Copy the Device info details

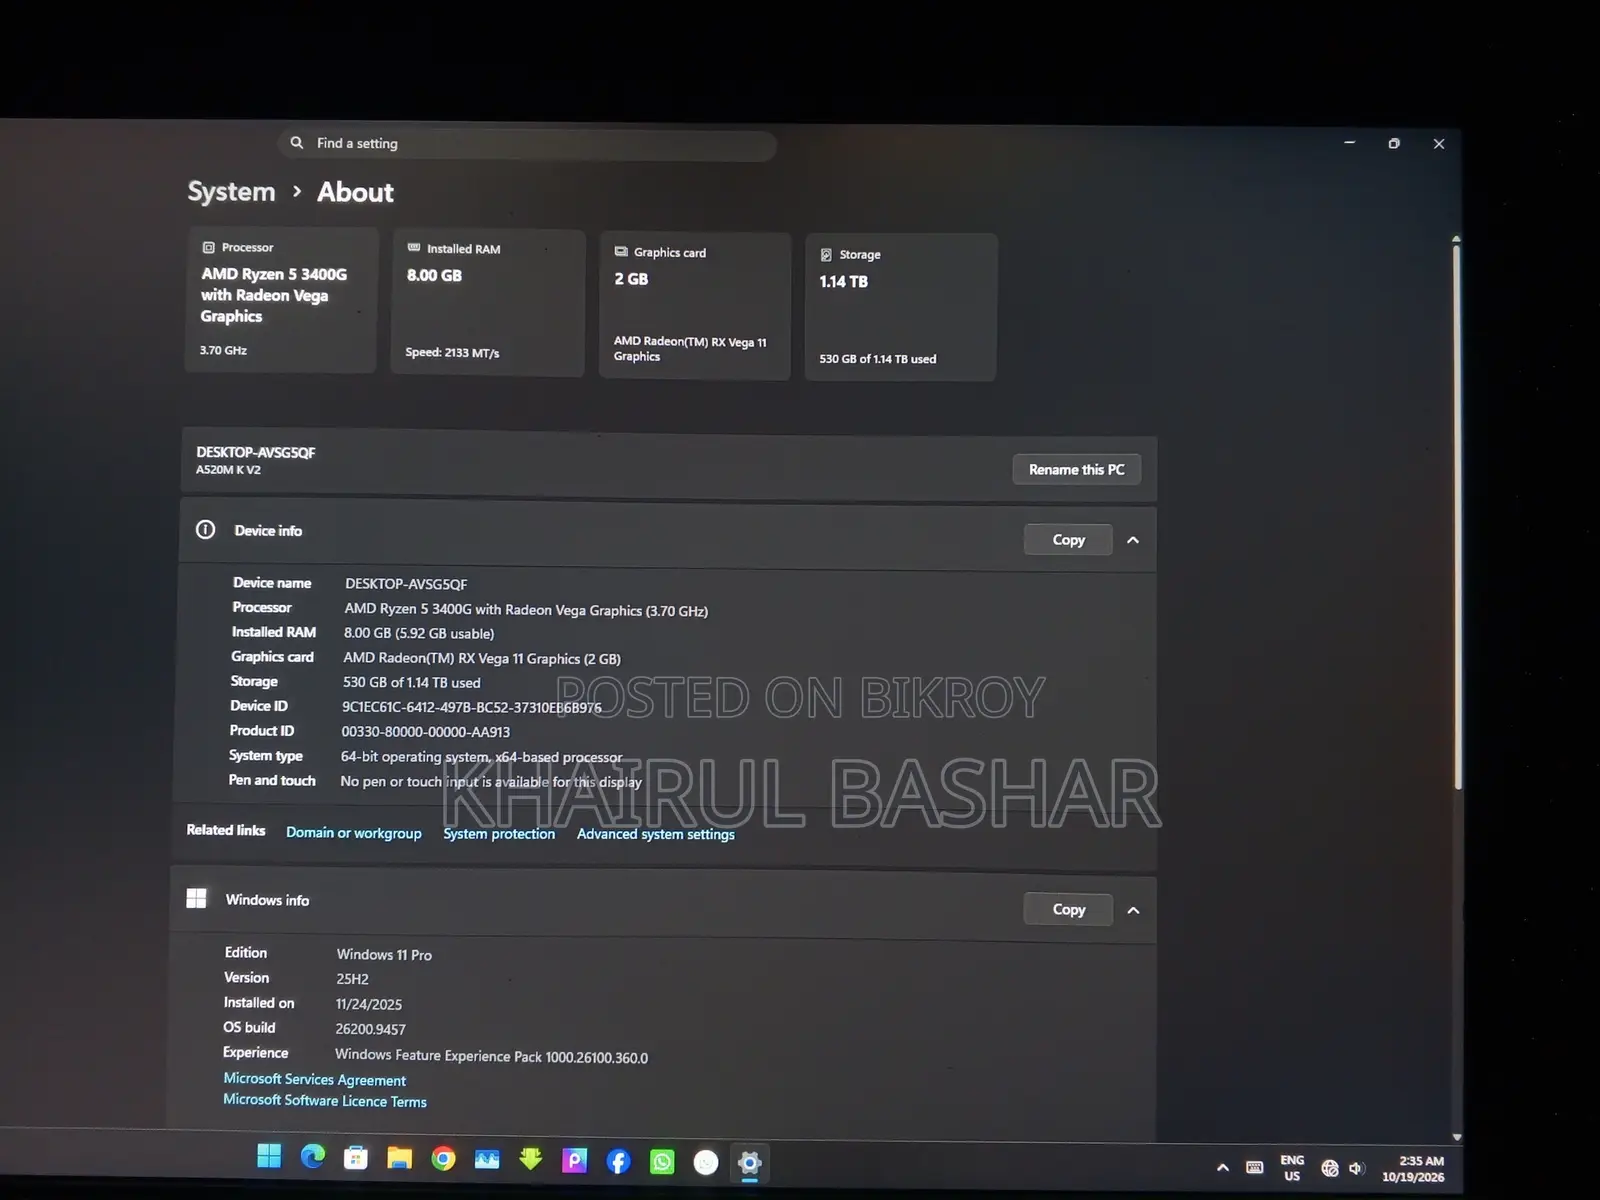click(x=1069, y=540)
